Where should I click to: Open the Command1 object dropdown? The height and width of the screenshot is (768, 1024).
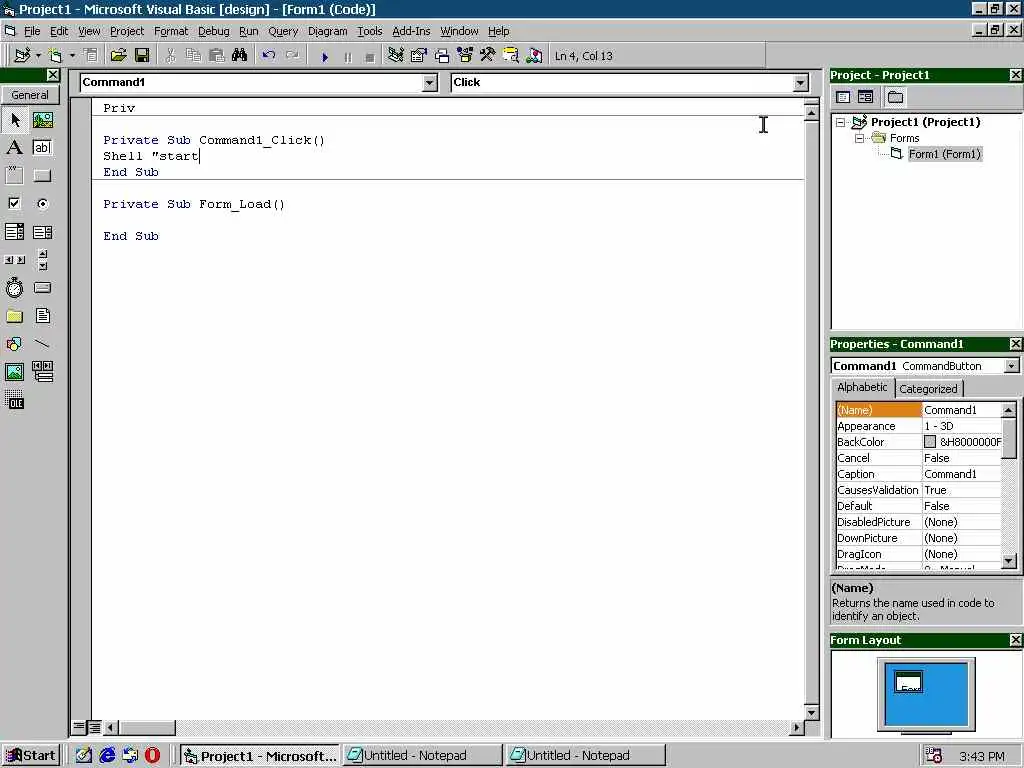click(429, 83)
